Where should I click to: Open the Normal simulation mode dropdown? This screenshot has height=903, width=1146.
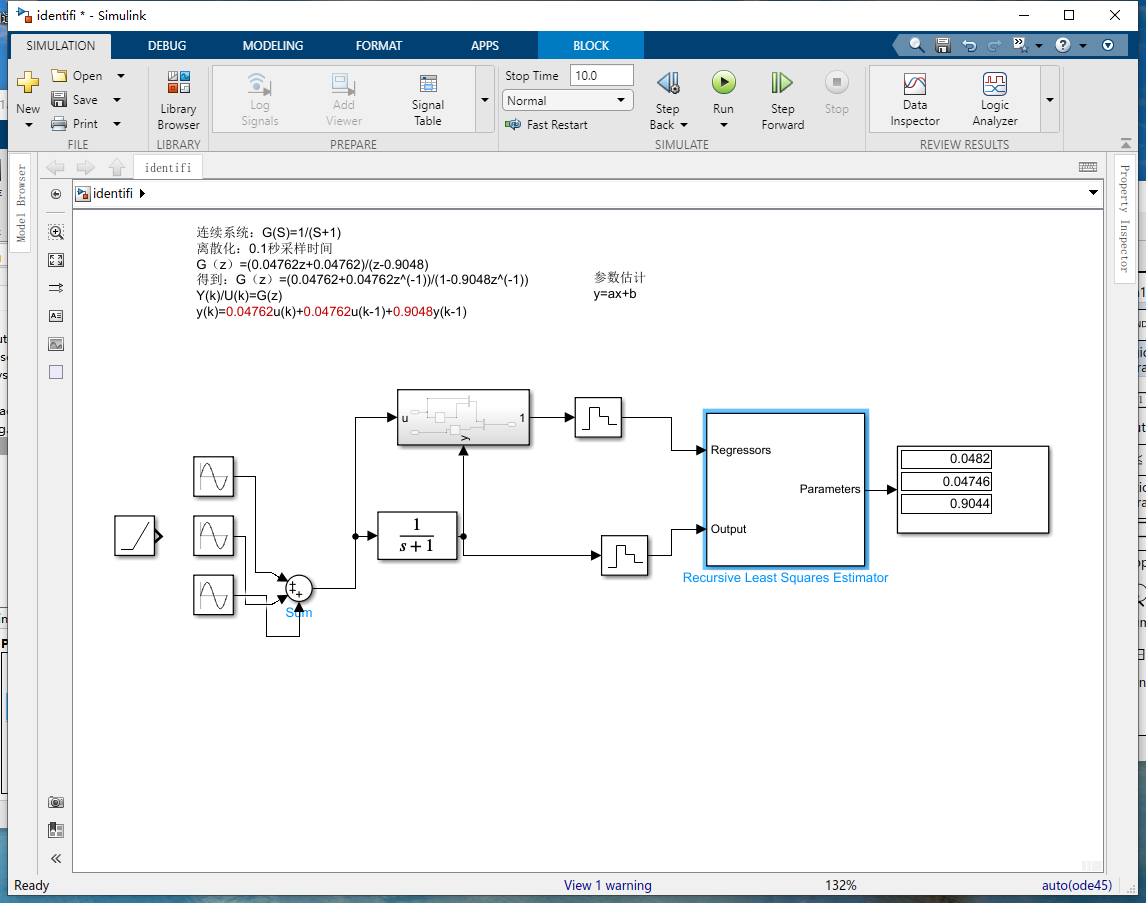(567, 100)
